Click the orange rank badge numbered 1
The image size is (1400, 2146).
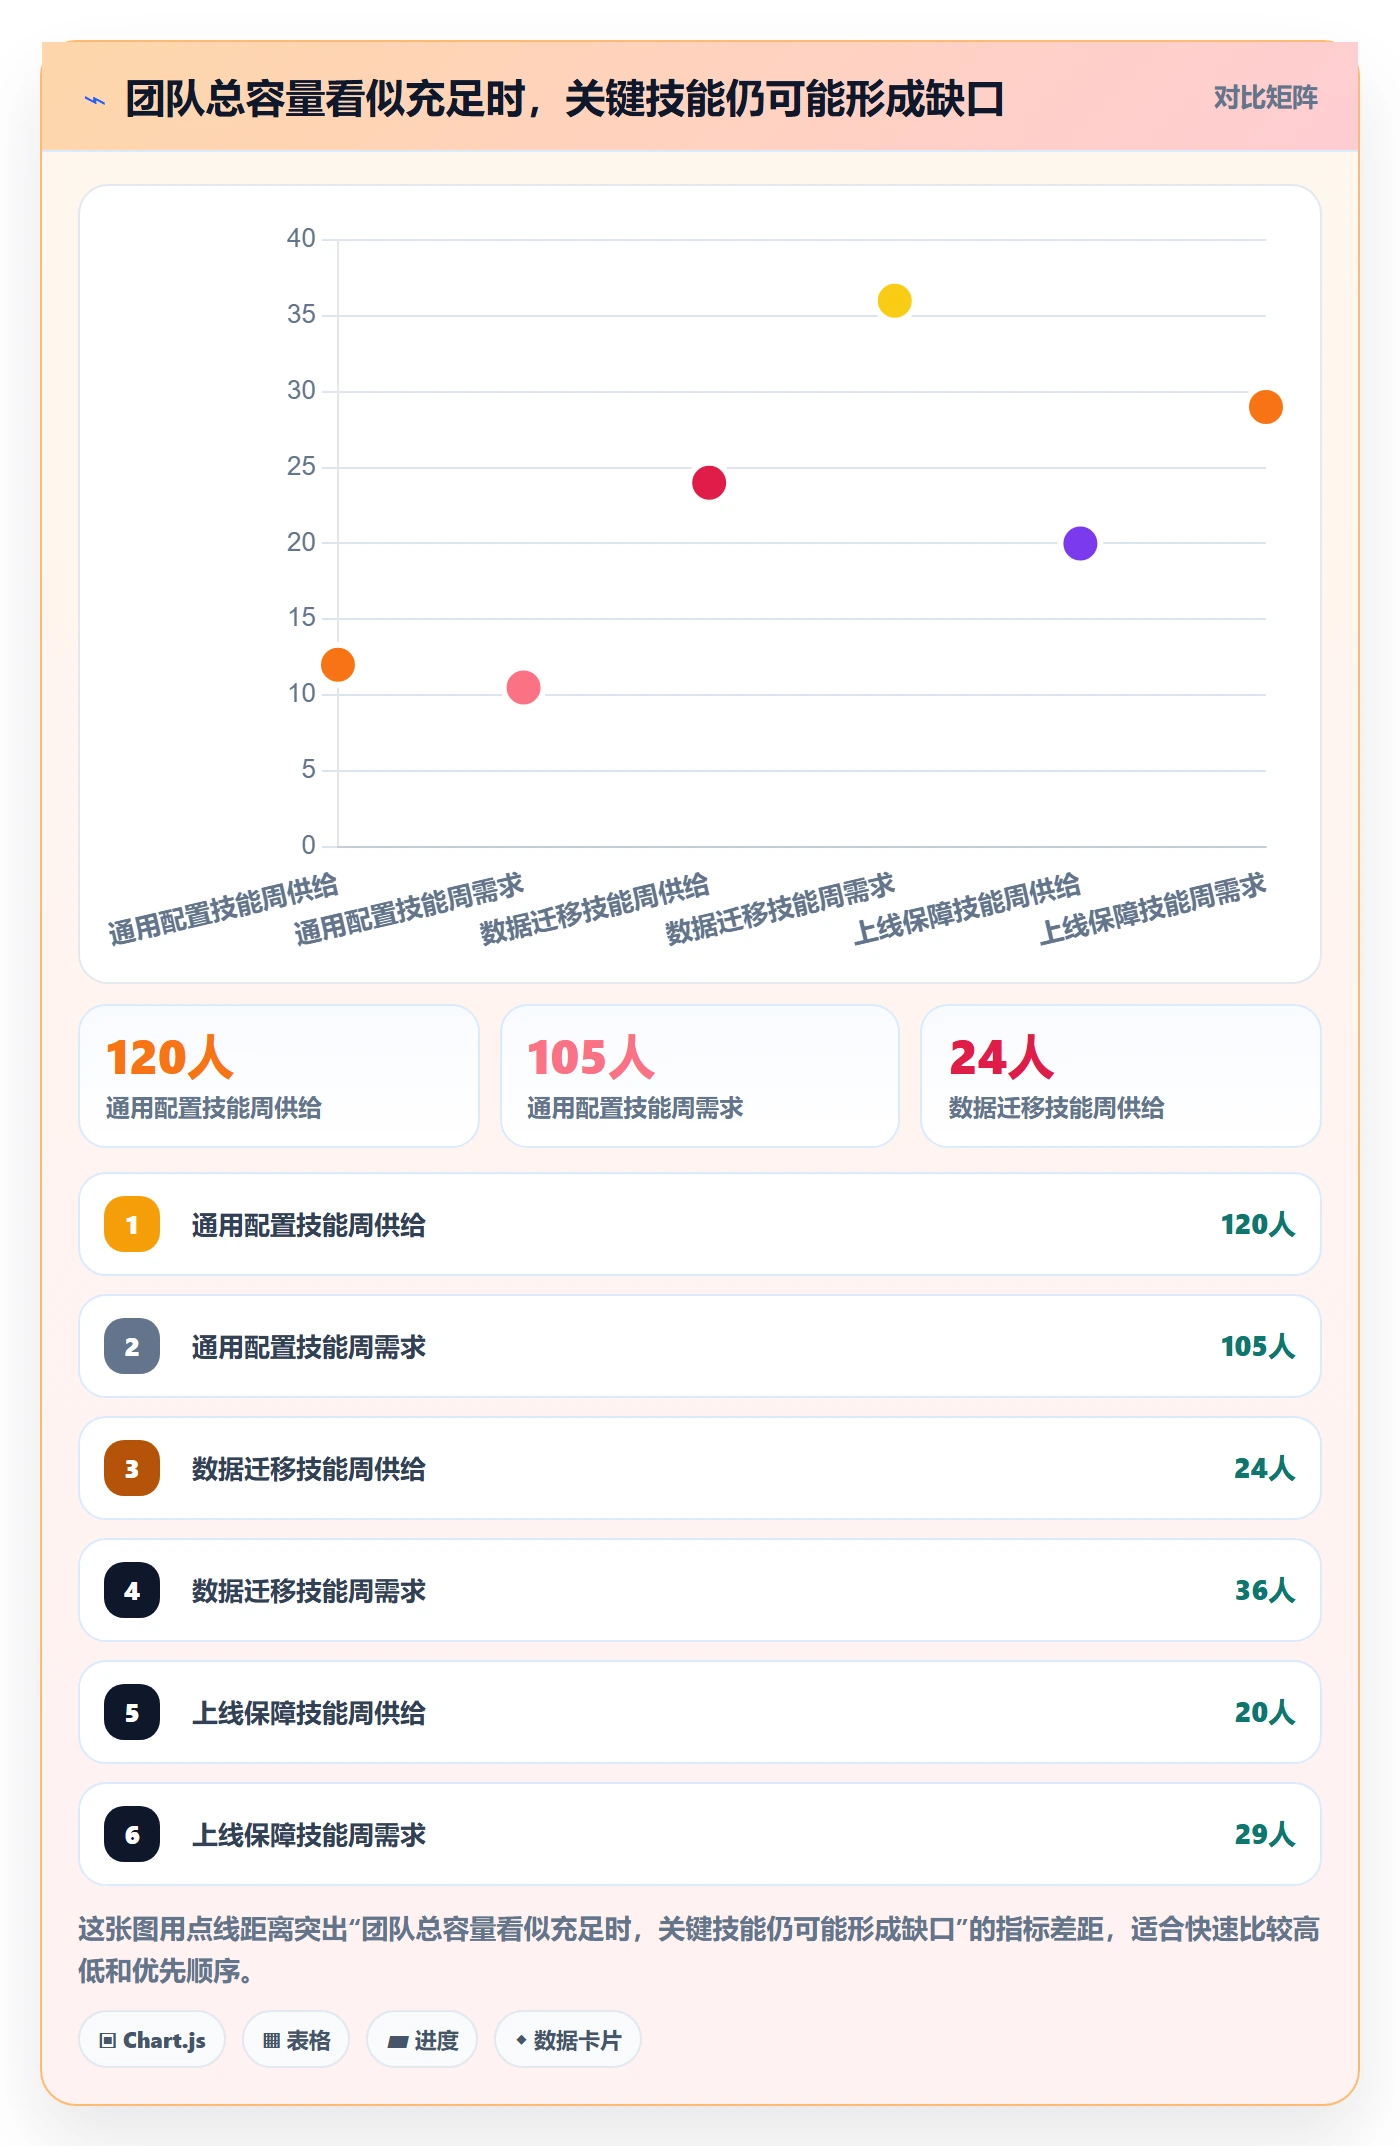click(132, 1224)
